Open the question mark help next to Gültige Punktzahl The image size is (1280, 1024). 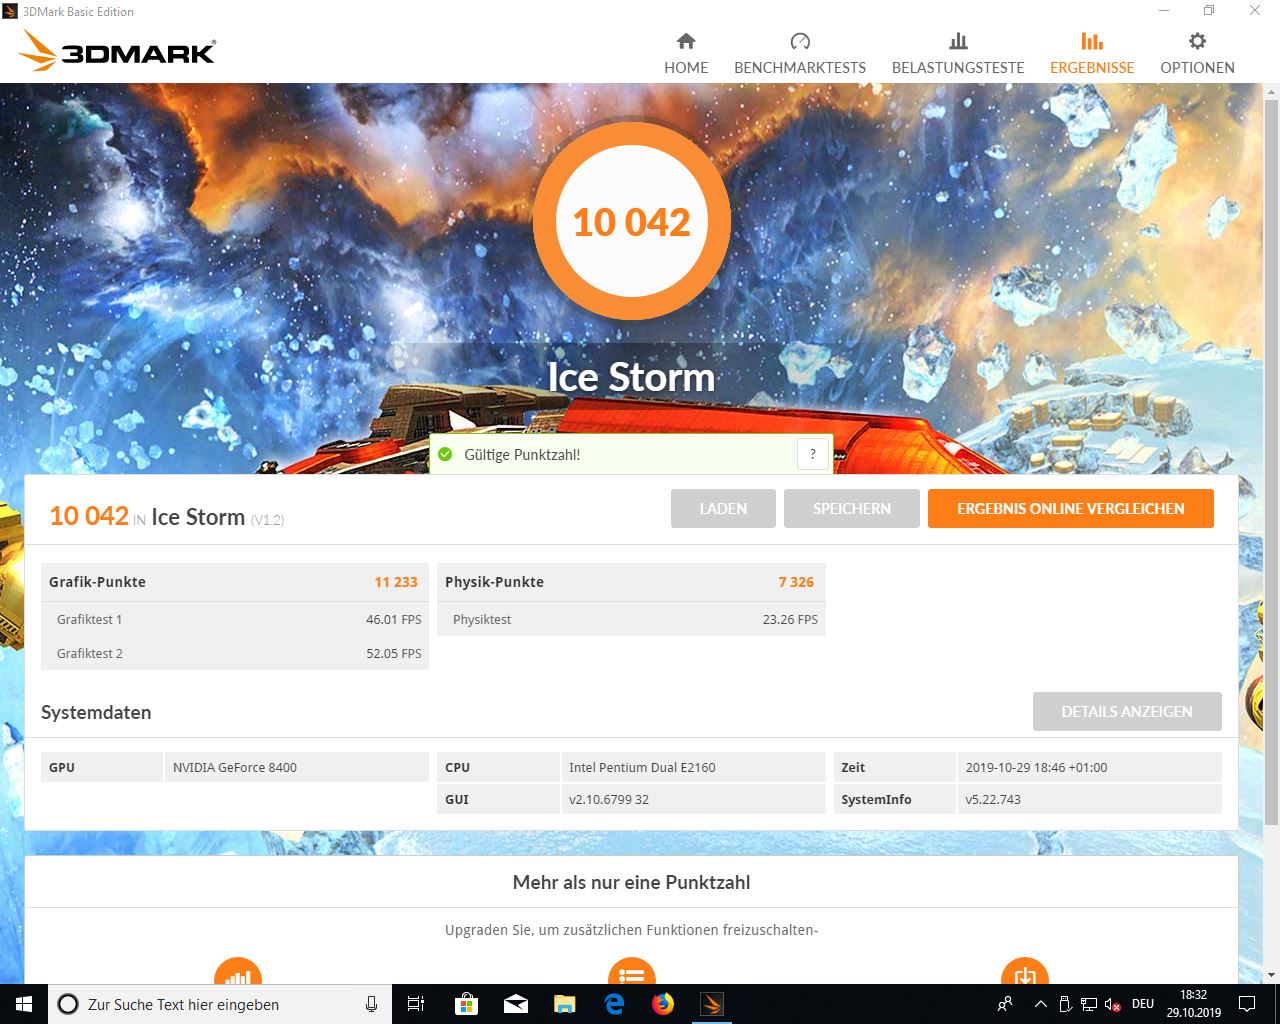coord(813,454)
